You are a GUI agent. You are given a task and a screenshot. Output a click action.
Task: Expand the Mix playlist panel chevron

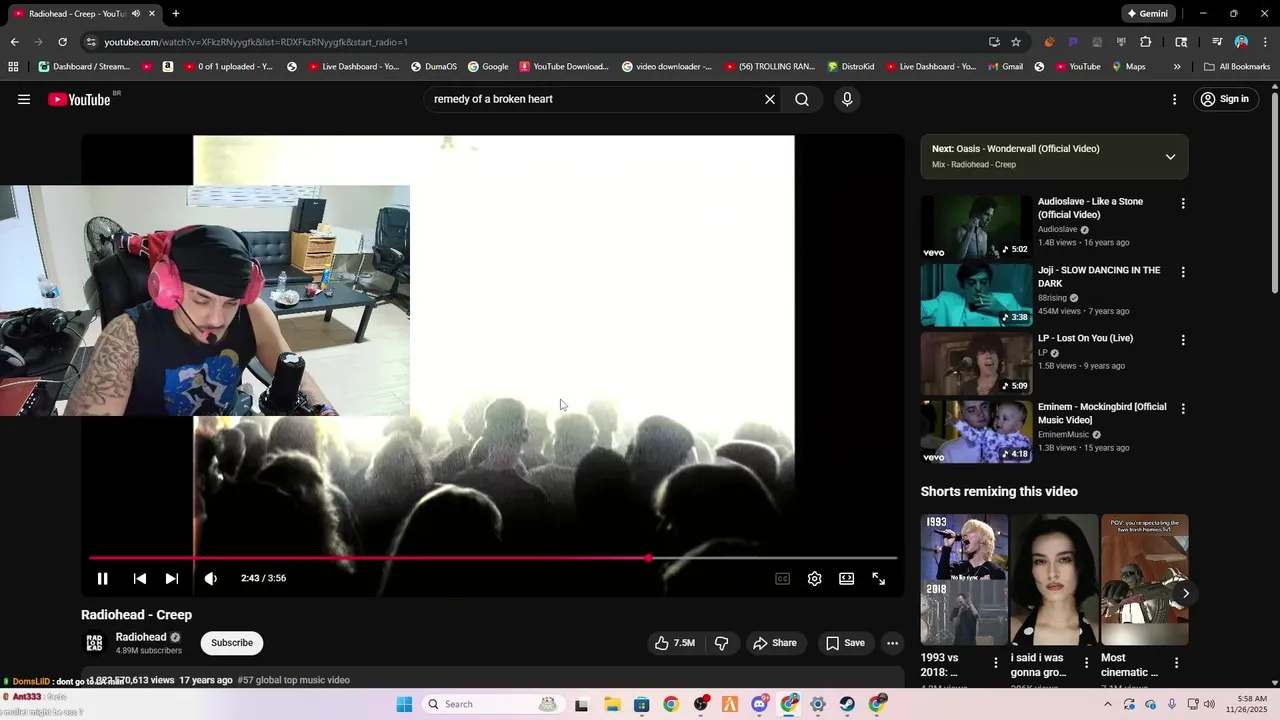pyautogui.click(x=1170, y=157)
